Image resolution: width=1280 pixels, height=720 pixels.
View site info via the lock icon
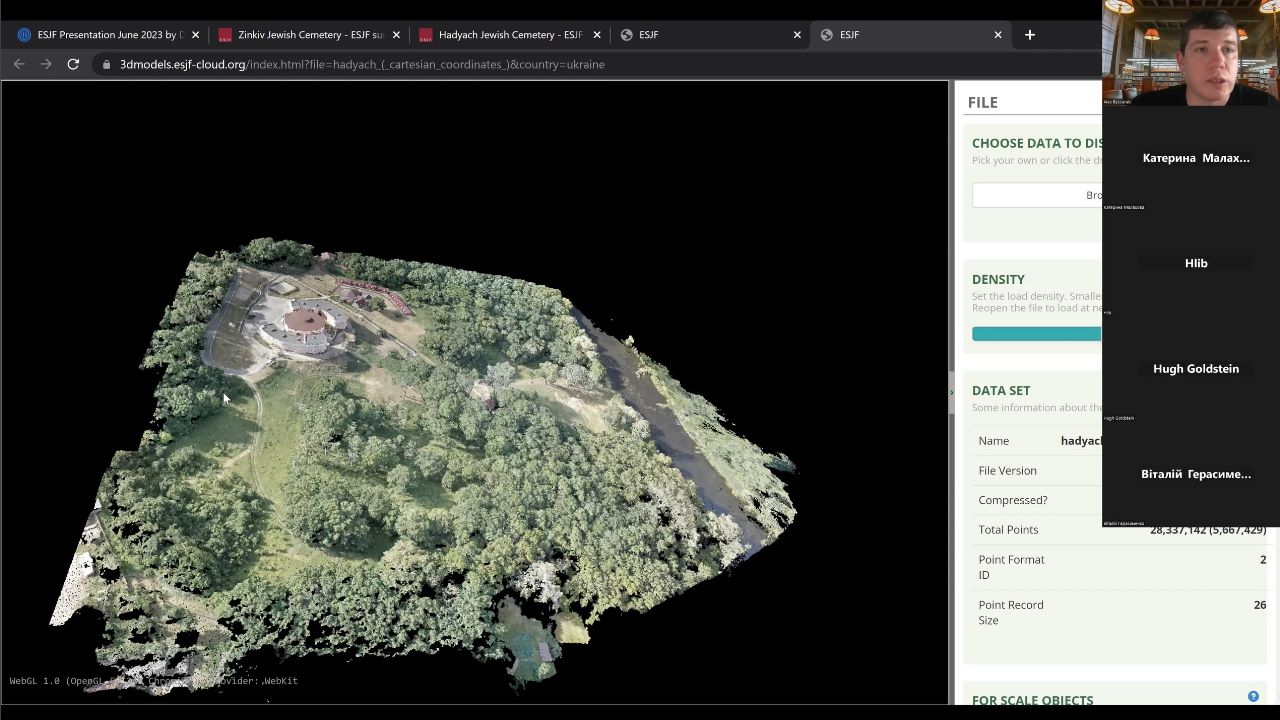pos(106,64)
